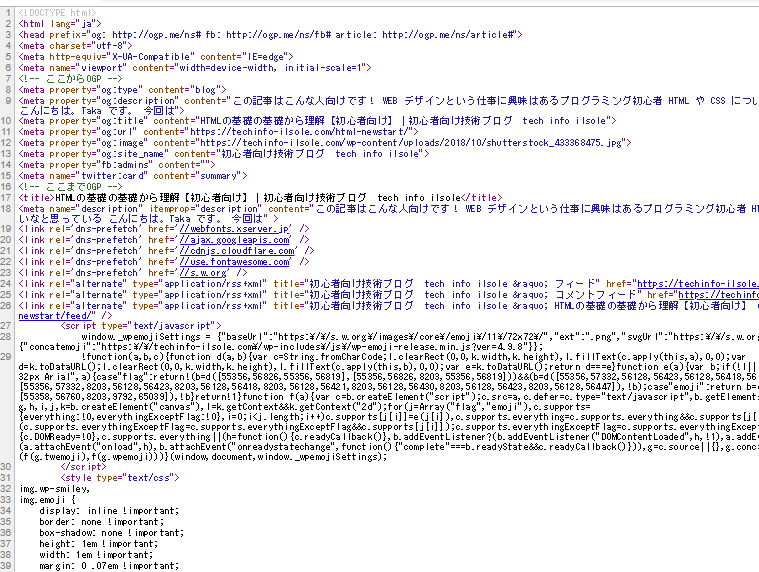Click line number 27 in the gutter
759x572 pixels.
point(6,326)
